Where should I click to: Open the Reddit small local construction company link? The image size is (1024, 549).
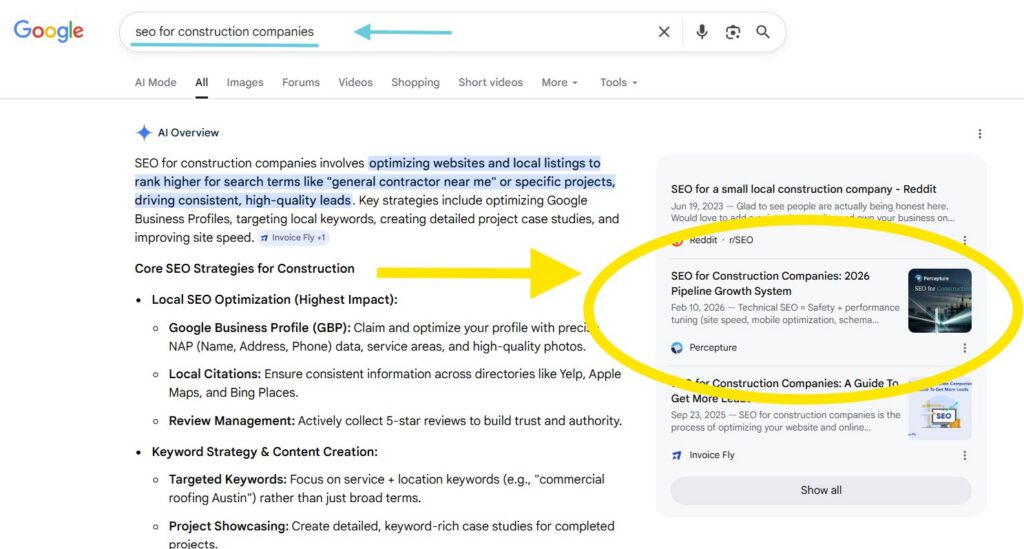click(x=803, y=189)
